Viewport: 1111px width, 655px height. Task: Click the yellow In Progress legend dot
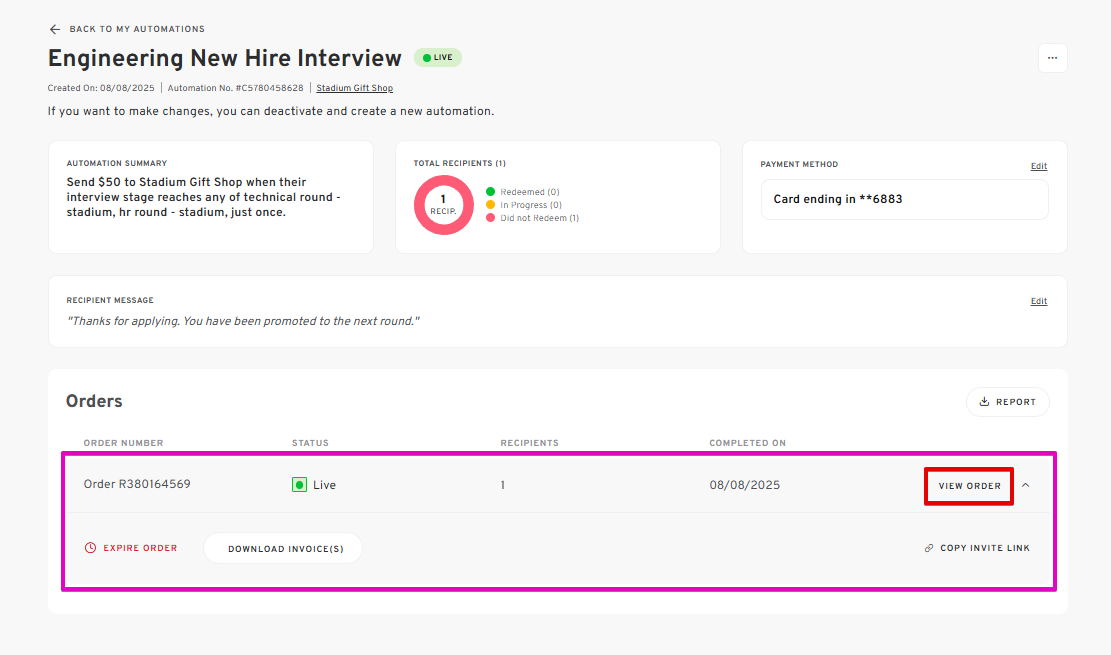(x=490, y=205)
